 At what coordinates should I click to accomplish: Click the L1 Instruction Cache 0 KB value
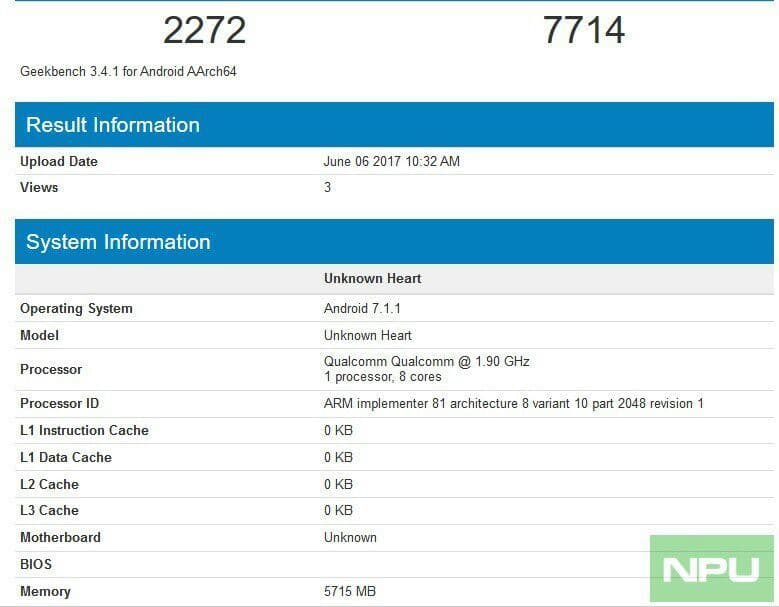338,430
